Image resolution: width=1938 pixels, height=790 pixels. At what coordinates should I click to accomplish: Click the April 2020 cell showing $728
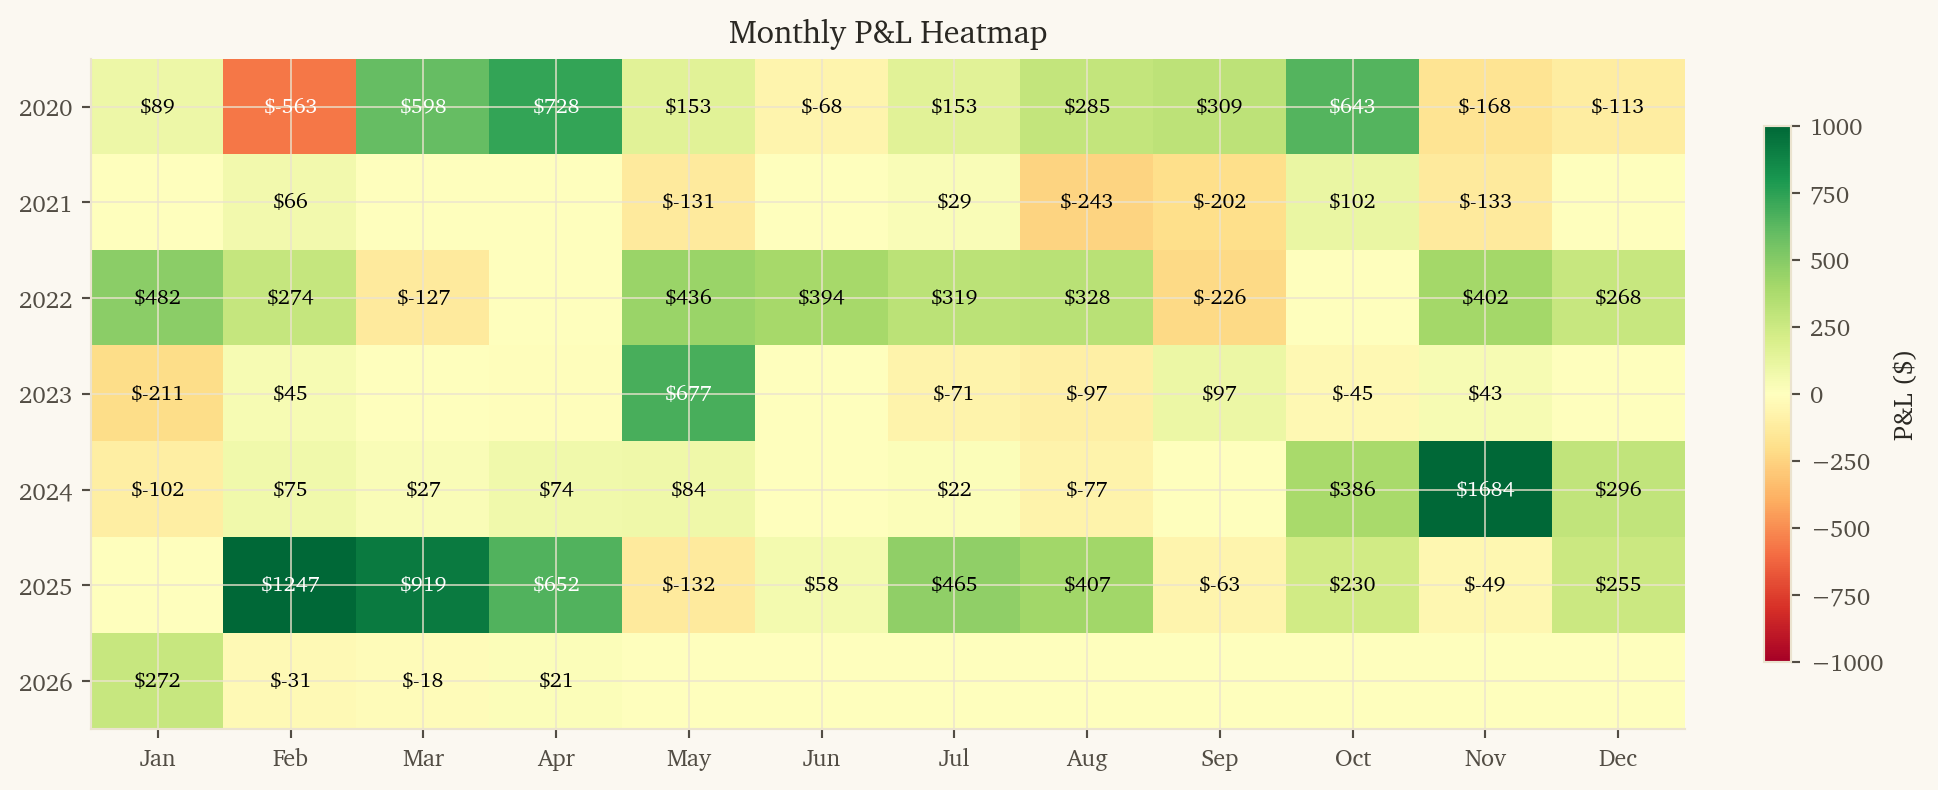point(556,106)
